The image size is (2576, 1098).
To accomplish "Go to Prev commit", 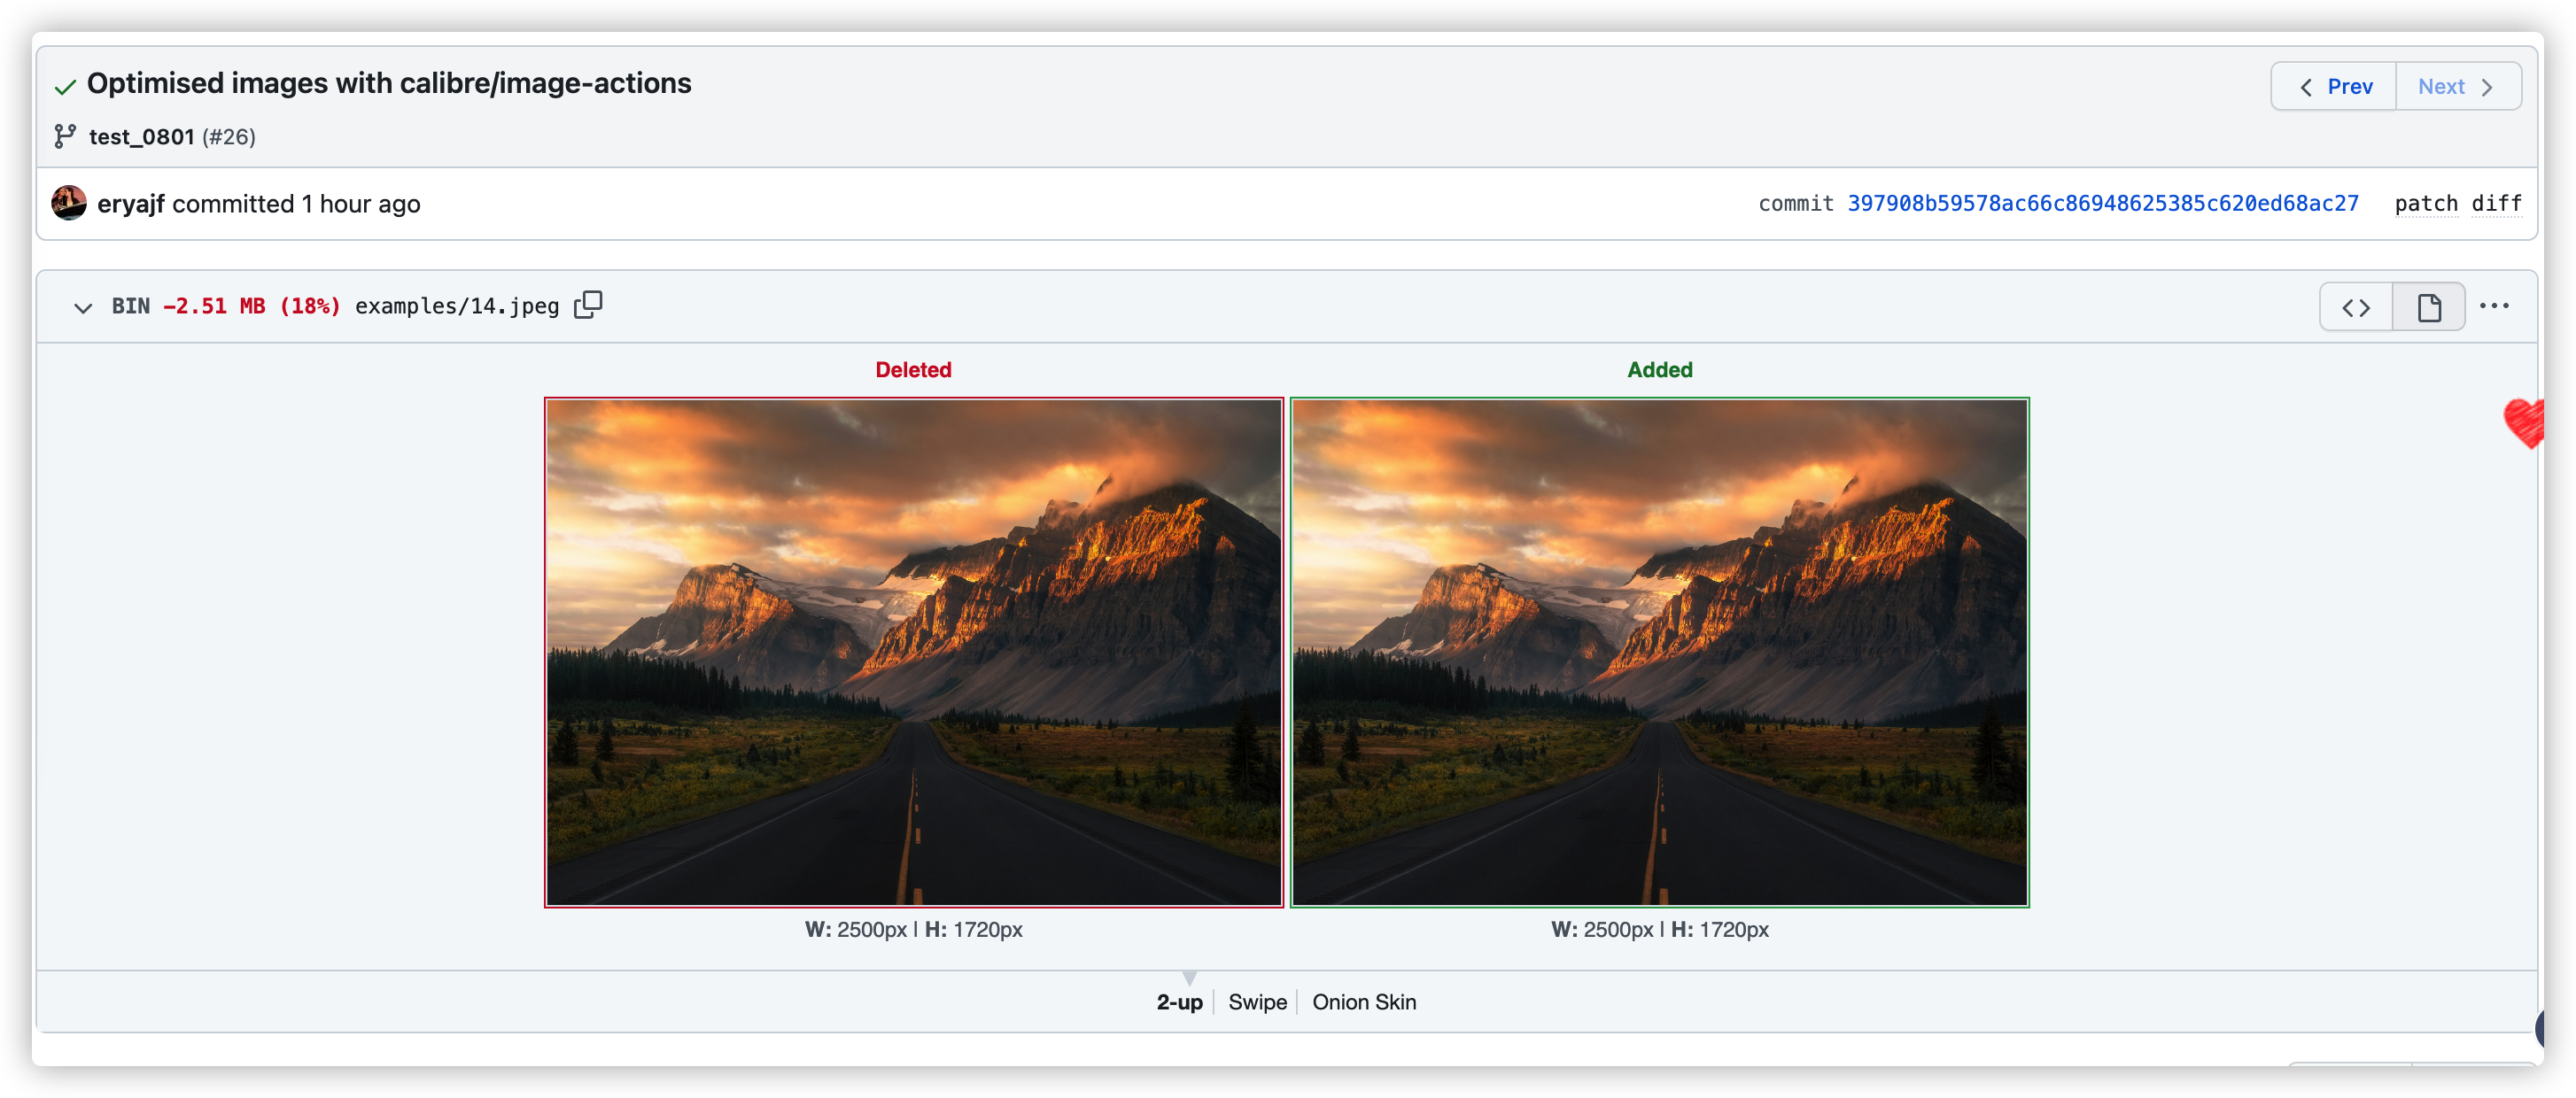I will 2333,87.
